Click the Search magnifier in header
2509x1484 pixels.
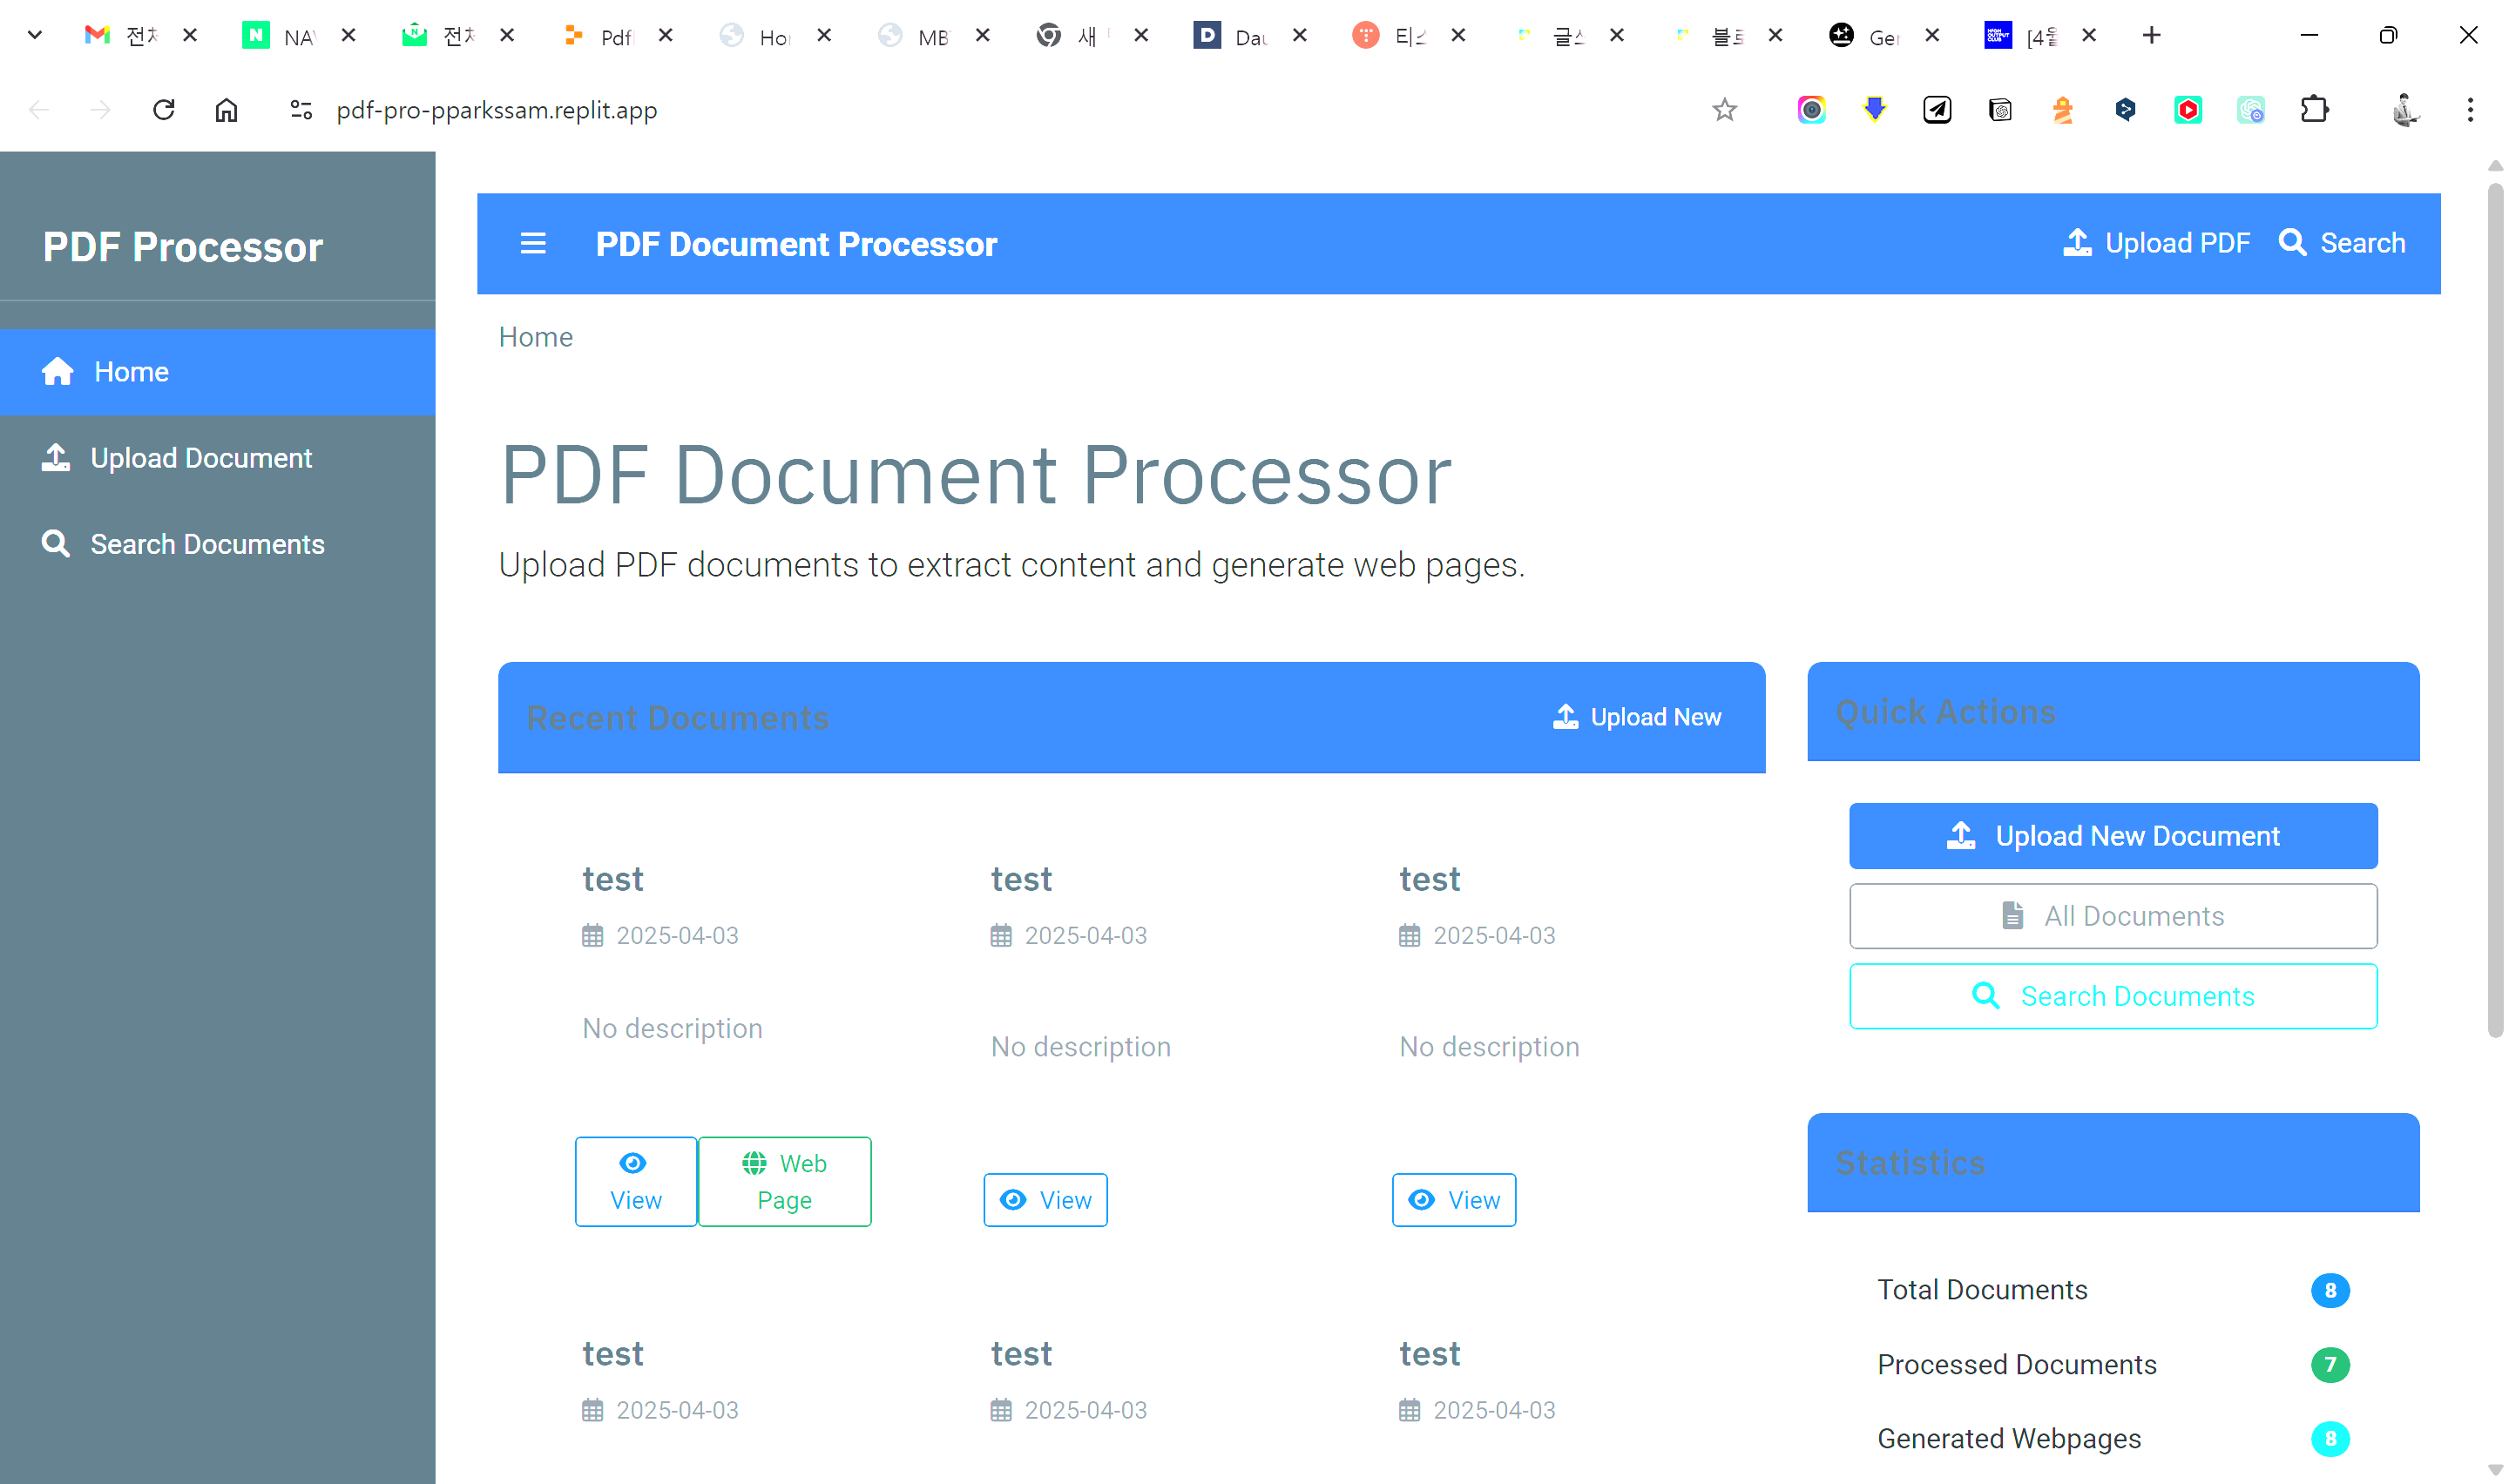[2292, 243]
